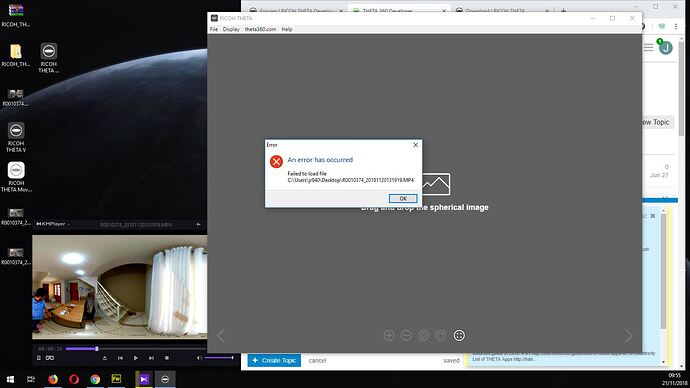Open Chrome from taskbar
The width and height of the screenshot is (690, 388).
click(x=95, y=379)
